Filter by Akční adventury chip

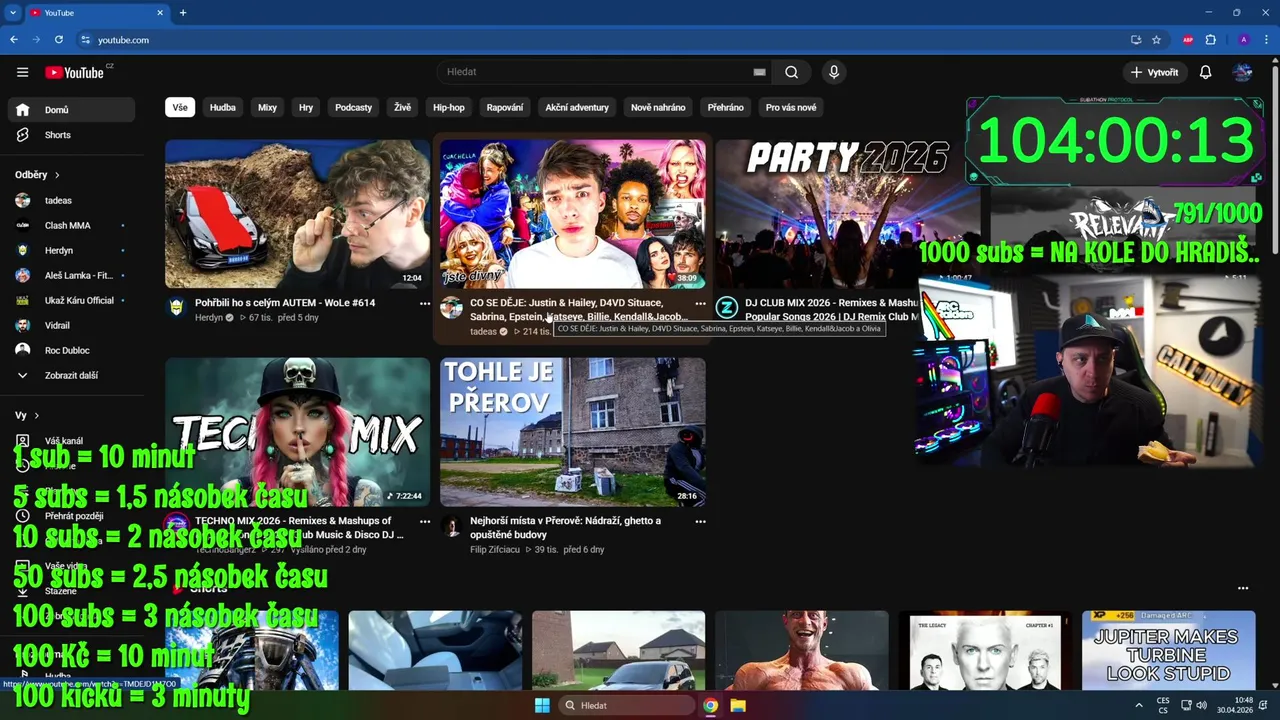(x=577, y=107)
